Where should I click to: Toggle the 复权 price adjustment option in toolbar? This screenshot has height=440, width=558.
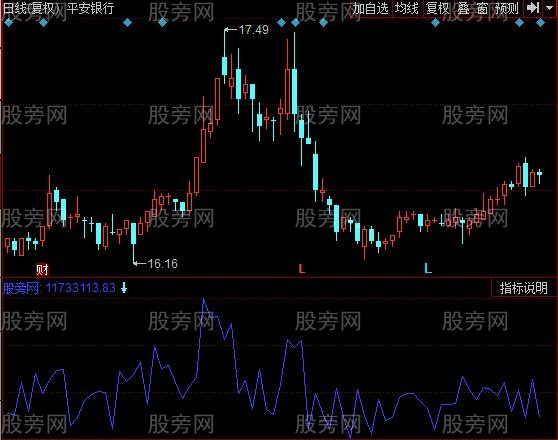click(x=437, y=8)
